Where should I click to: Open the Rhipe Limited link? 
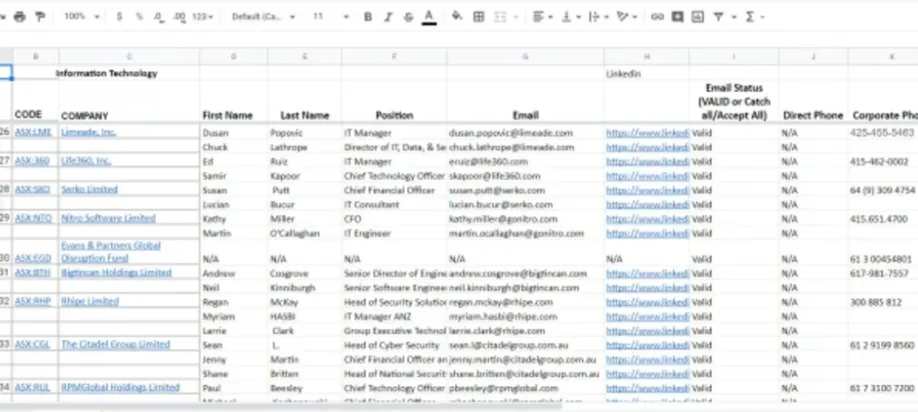pos(90,301)
